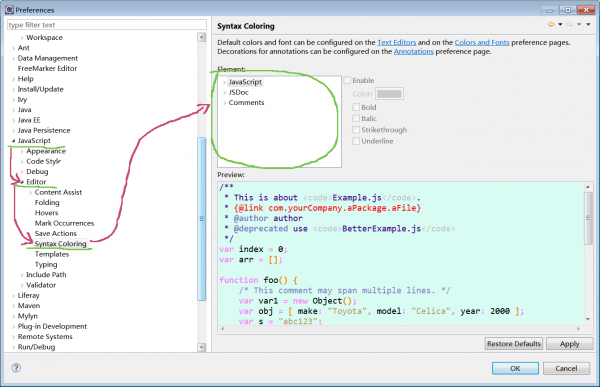The image size is (600, 387).
Task: Toggle the Enable checkbox
Action: (347, 80)
